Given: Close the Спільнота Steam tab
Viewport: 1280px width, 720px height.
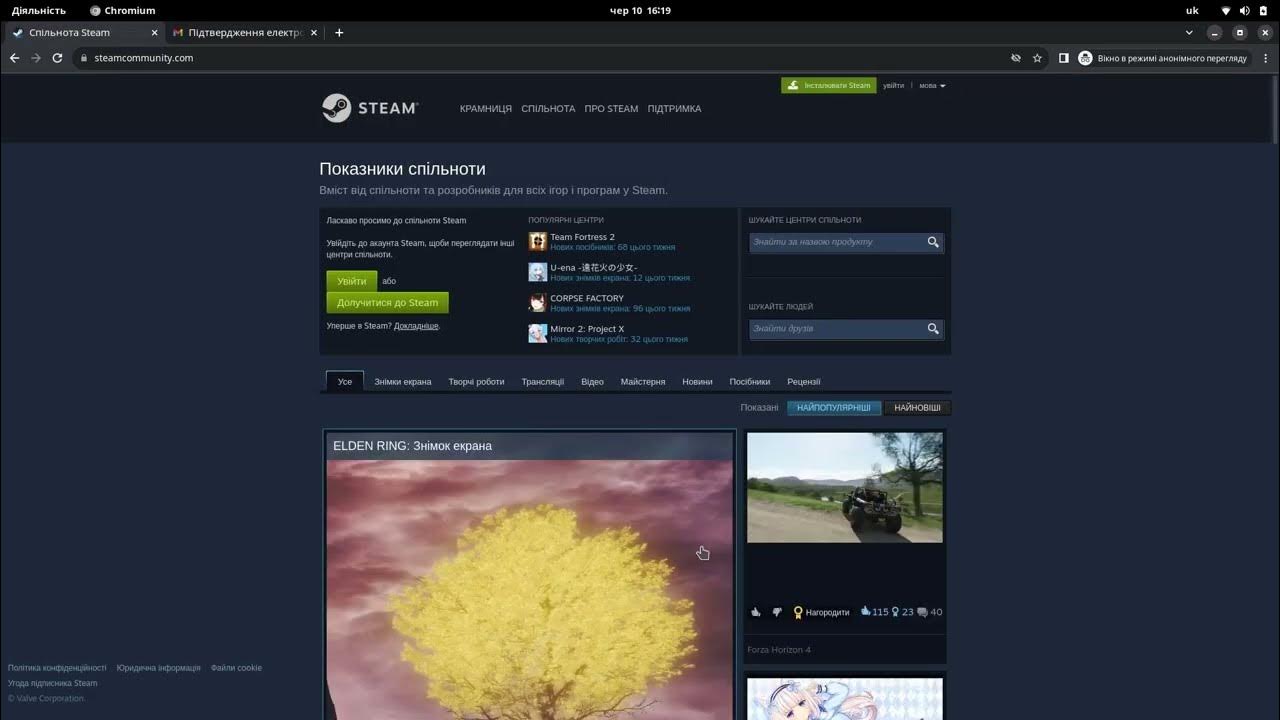Looking at the screenshot, I should click(154, 33).
